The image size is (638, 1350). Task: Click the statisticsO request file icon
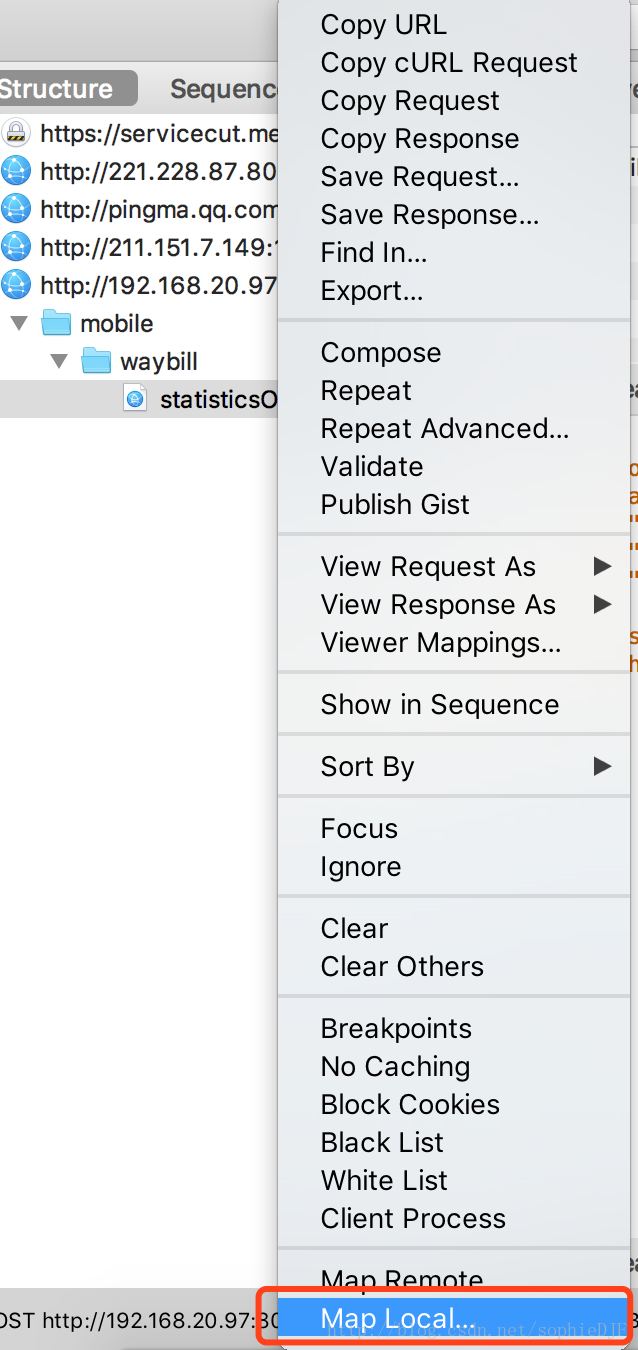[135, 399]
